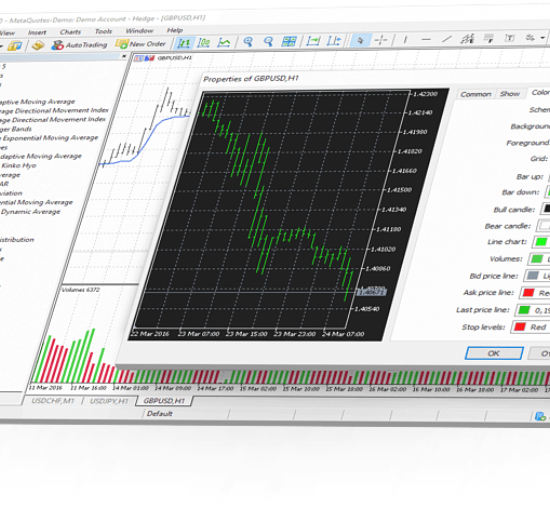Select the trendline drawing tool
Viewport: 550px width, 508px height.
(447, 39)
